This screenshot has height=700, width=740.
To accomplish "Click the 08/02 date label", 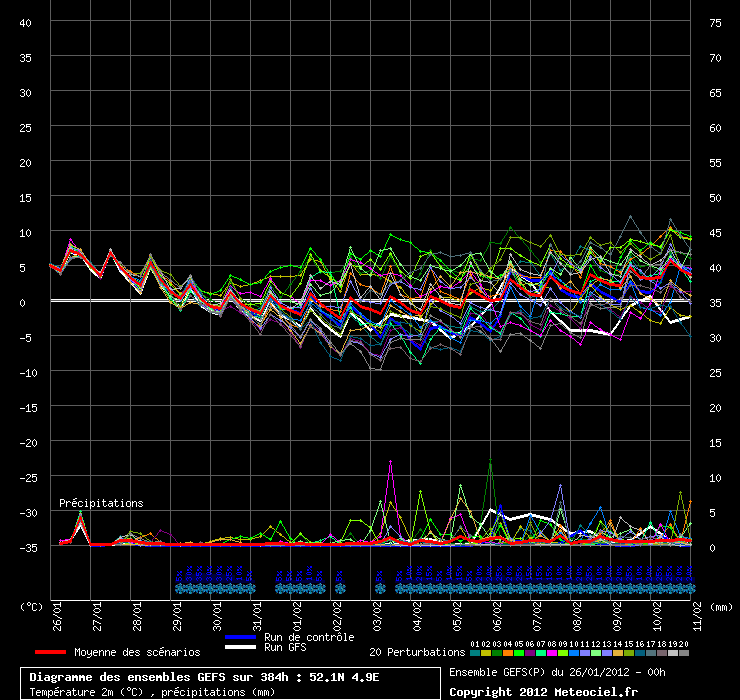I will (x=578, y=616).
